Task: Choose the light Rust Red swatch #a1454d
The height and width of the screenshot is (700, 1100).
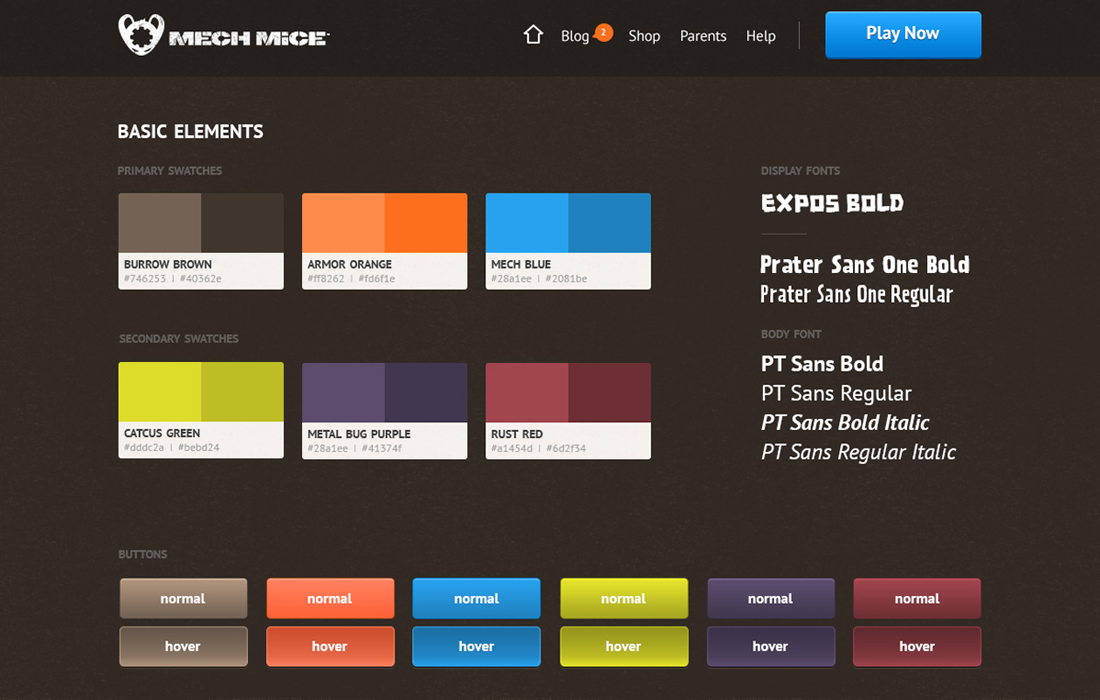Action: click(527, 393)
